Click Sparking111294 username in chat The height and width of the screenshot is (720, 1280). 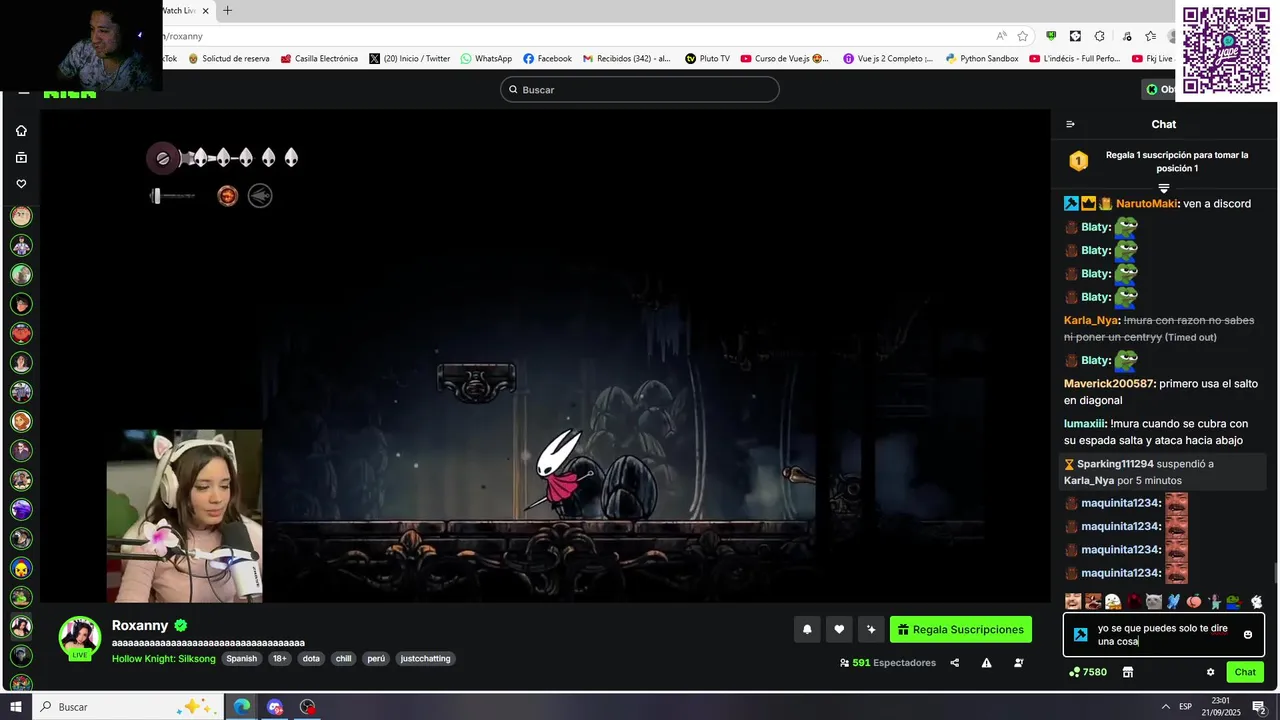coord(1115,464)
